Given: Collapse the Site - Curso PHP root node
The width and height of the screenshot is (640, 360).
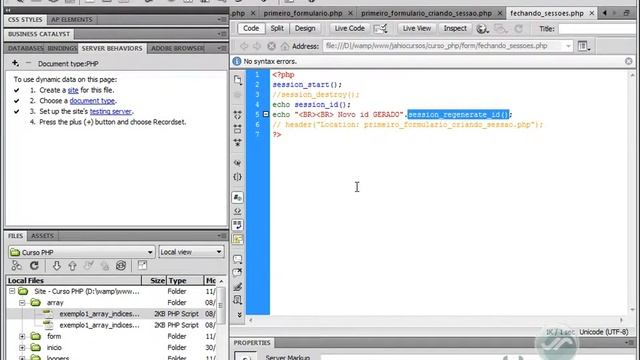Looking at the screenshot, I should pyautogui.click(x=12, y=291).
